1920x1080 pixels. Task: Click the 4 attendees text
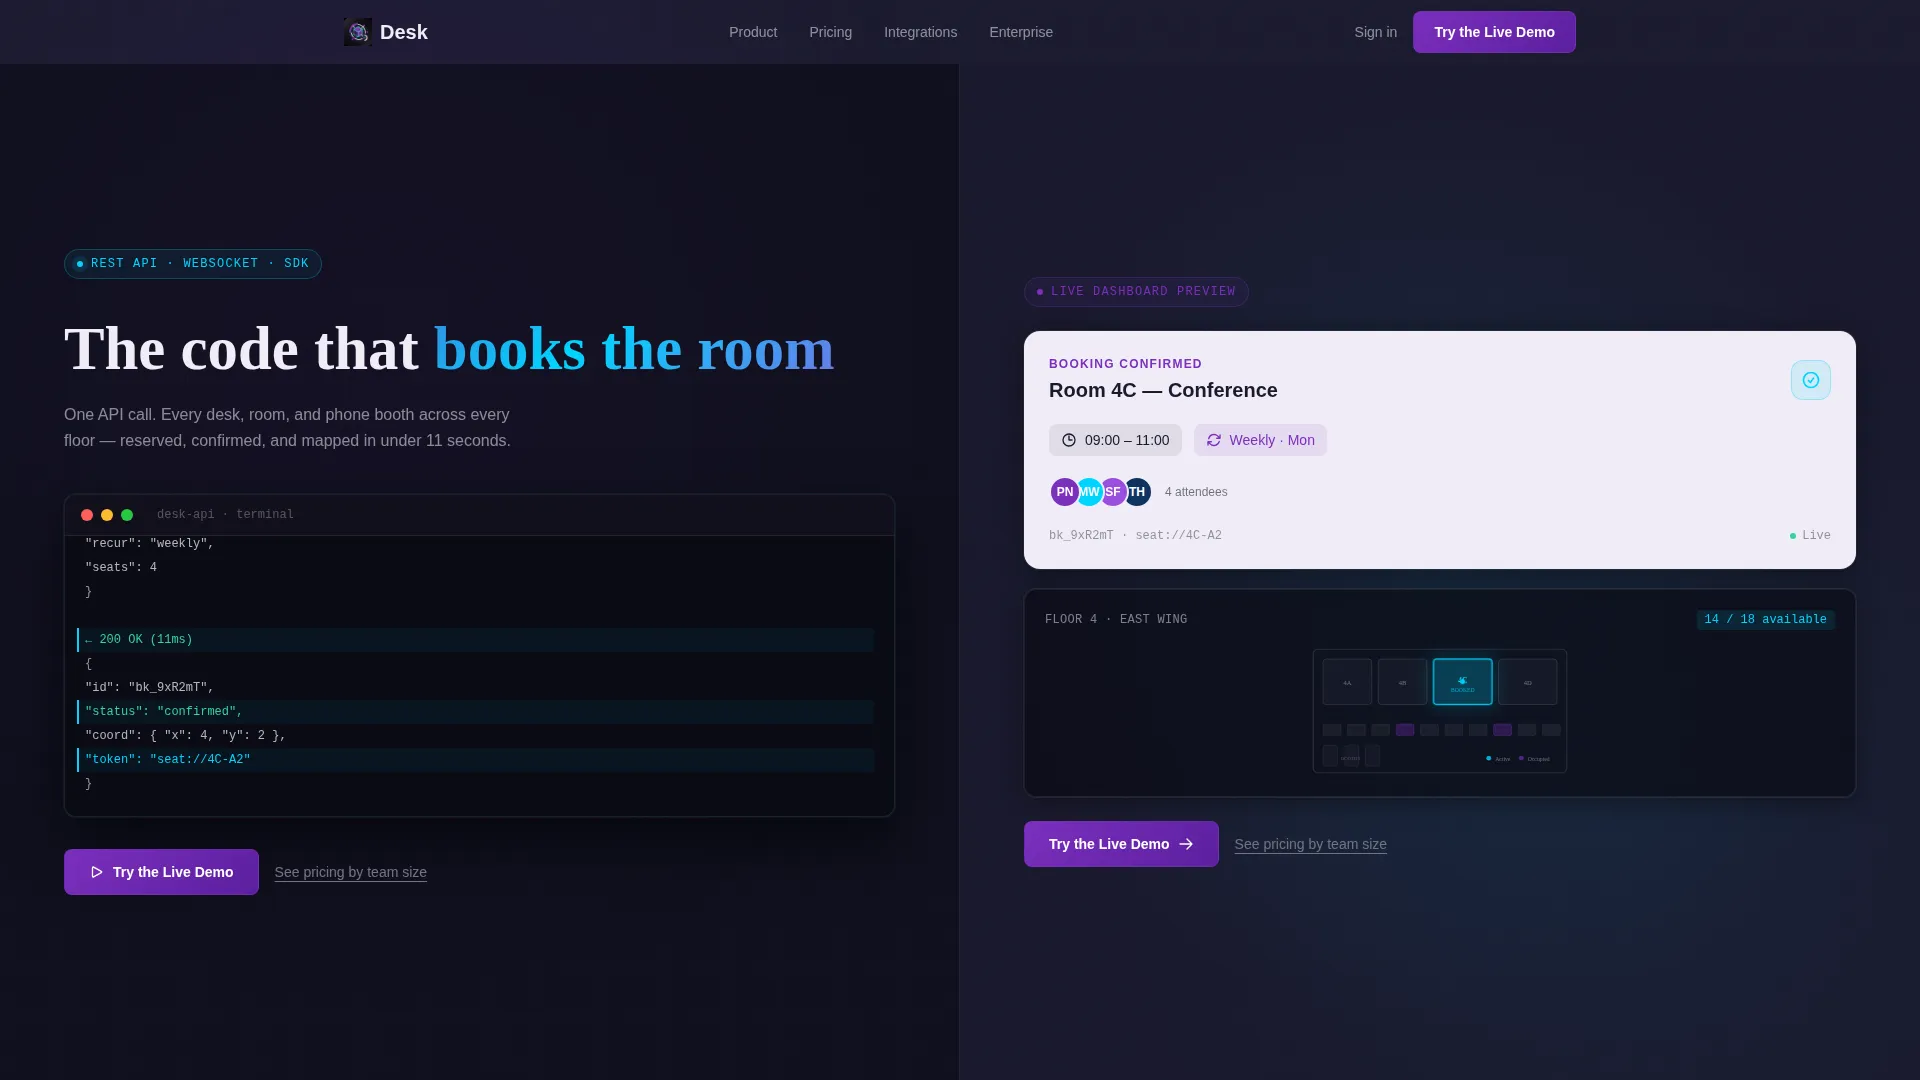coord(1196,492)
